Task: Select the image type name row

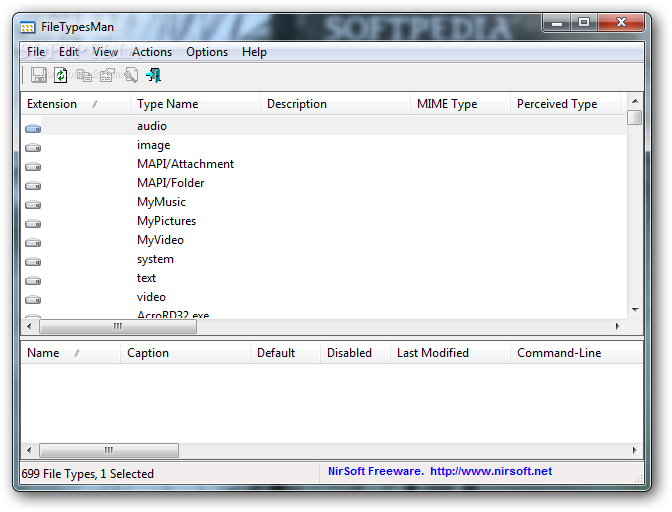Action: (x=153, y=145)
